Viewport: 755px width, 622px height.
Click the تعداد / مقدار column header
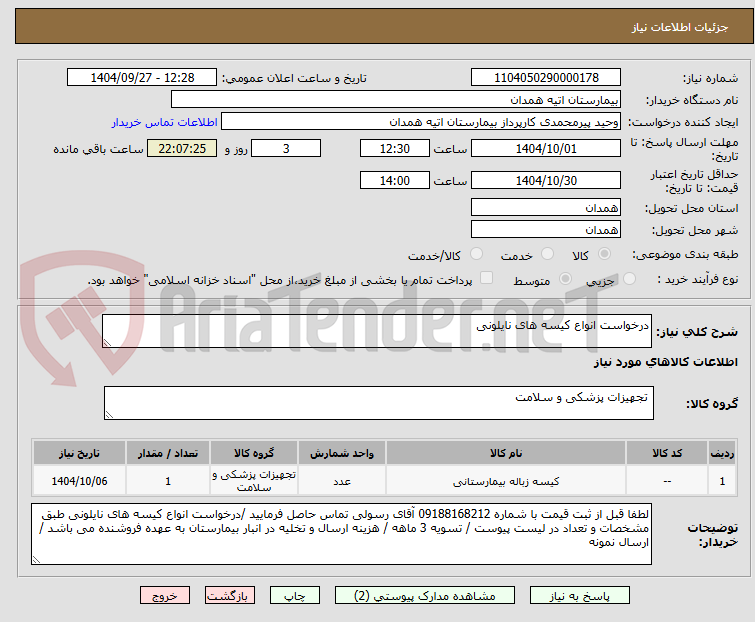click(x=168, y=453)
